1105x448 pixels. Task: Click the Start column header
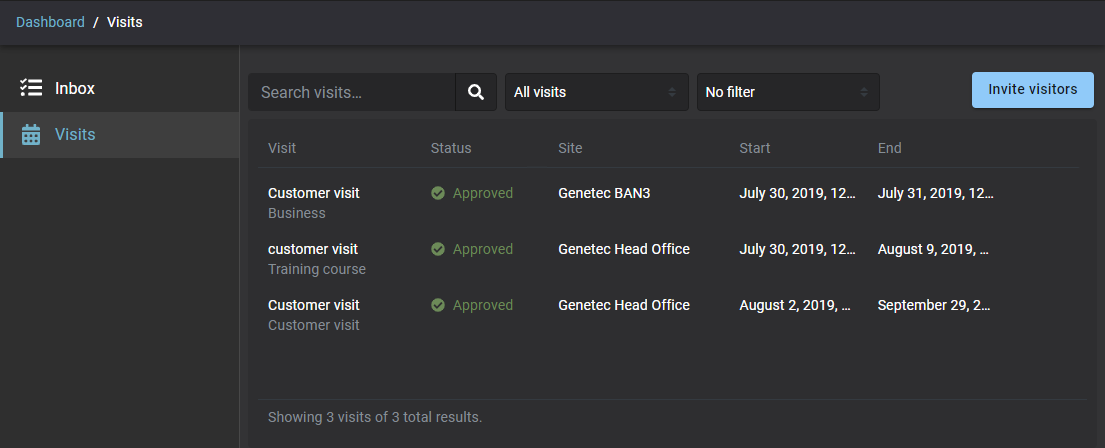(x=755, y=148)
